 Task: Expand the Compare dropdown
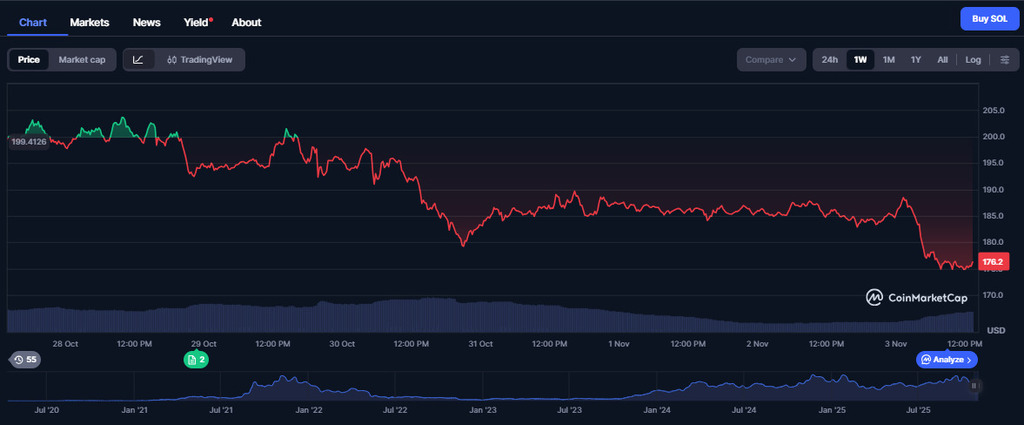coord(771,60)
